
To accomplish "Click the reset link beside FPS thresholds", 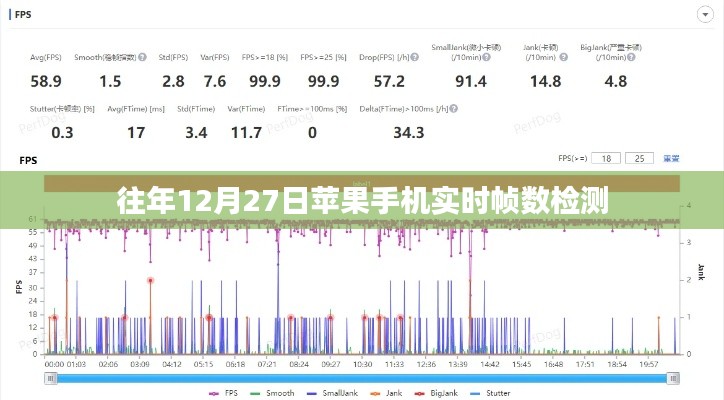I will pyautogui.click(x=671, y=158).
